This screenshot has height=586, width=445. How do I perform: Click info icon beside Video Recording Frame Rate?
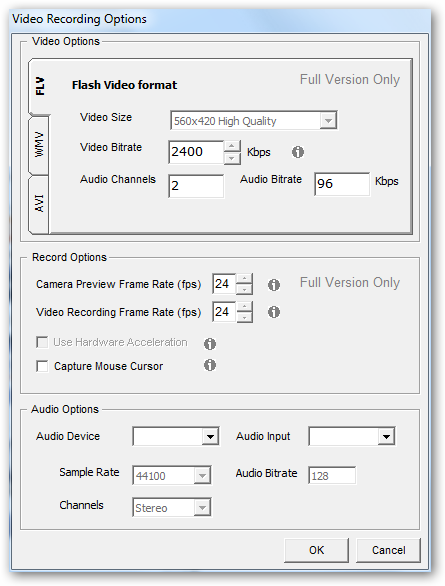tap(274, 312)
